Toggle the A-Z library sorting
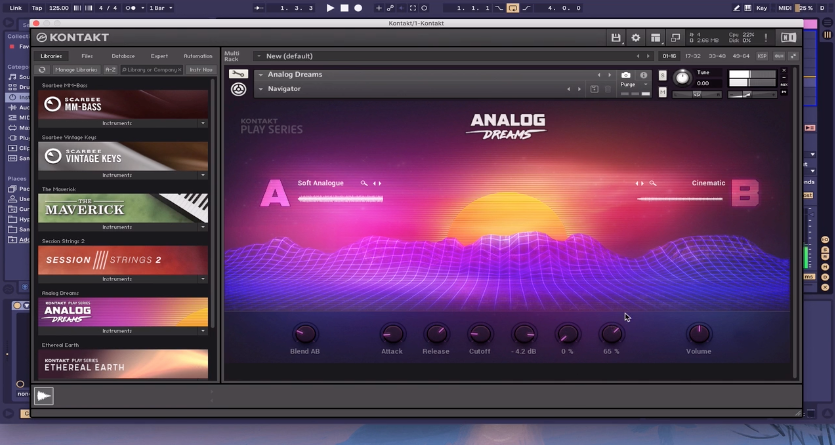 [110, 70]
